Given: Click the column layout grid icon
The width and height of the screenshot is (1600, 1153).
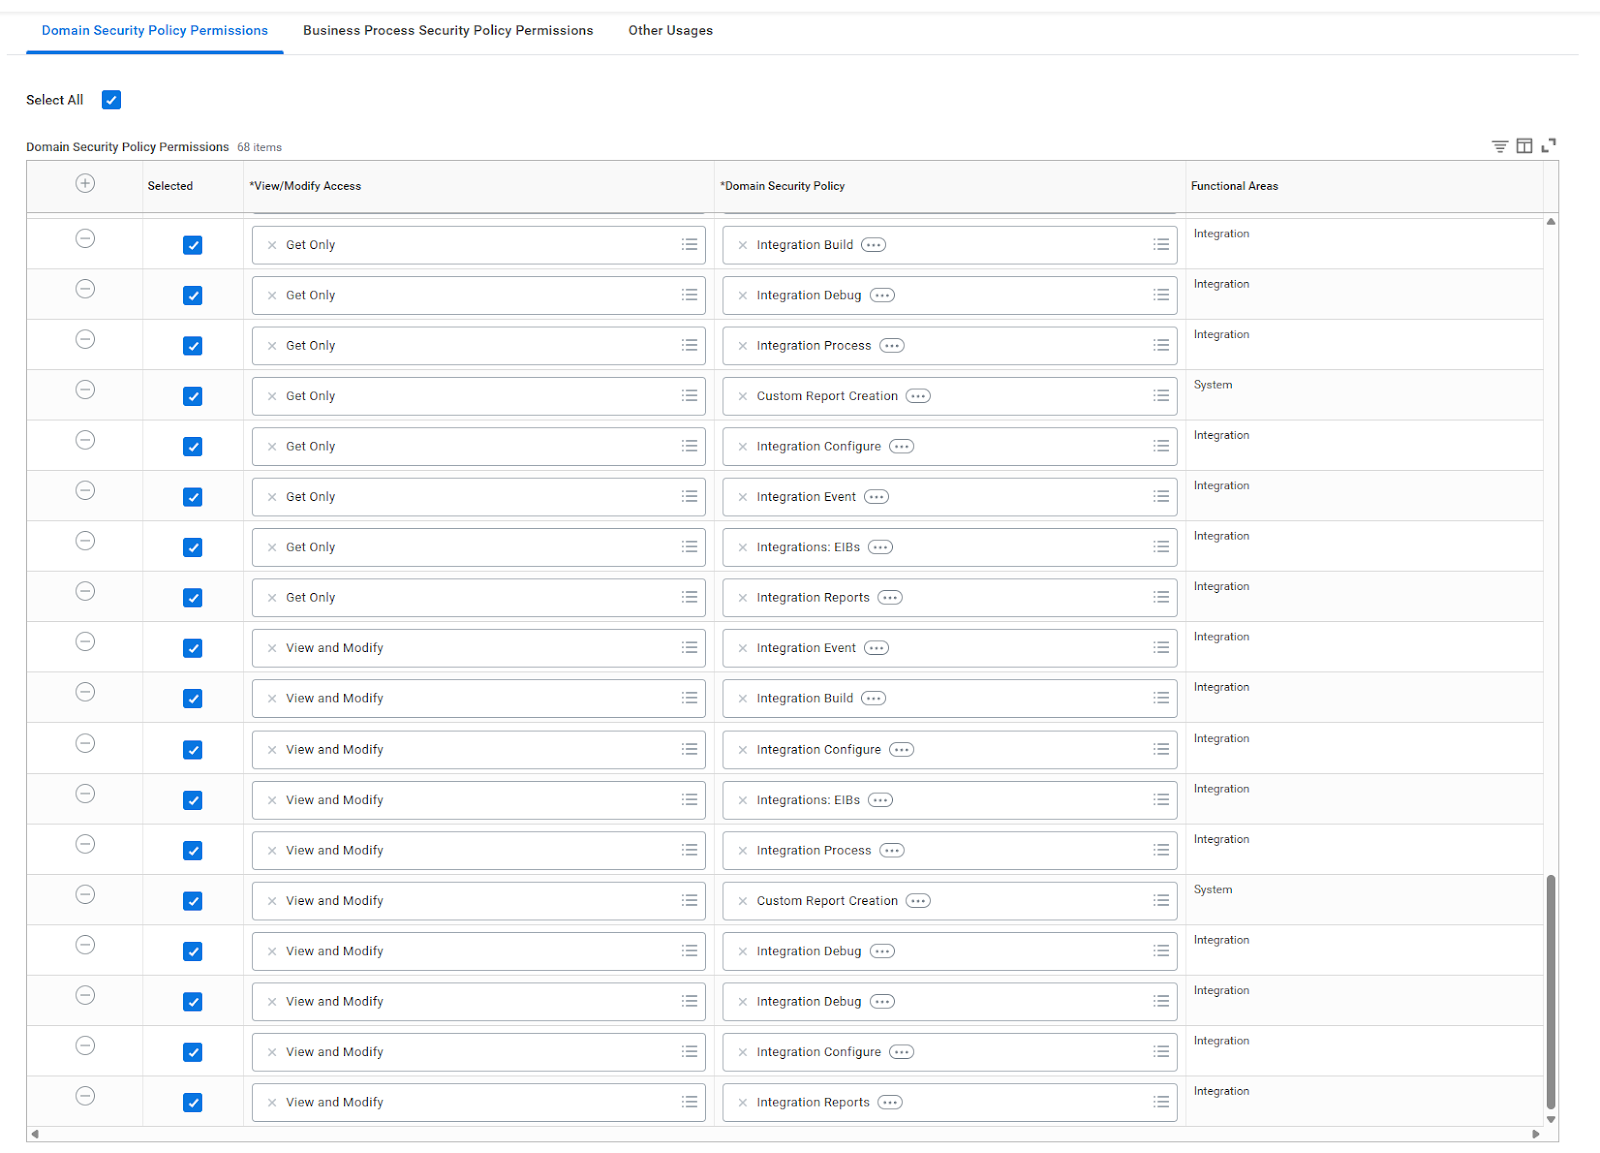Looking at the screenshot, I should click(x=1524, y=146).
